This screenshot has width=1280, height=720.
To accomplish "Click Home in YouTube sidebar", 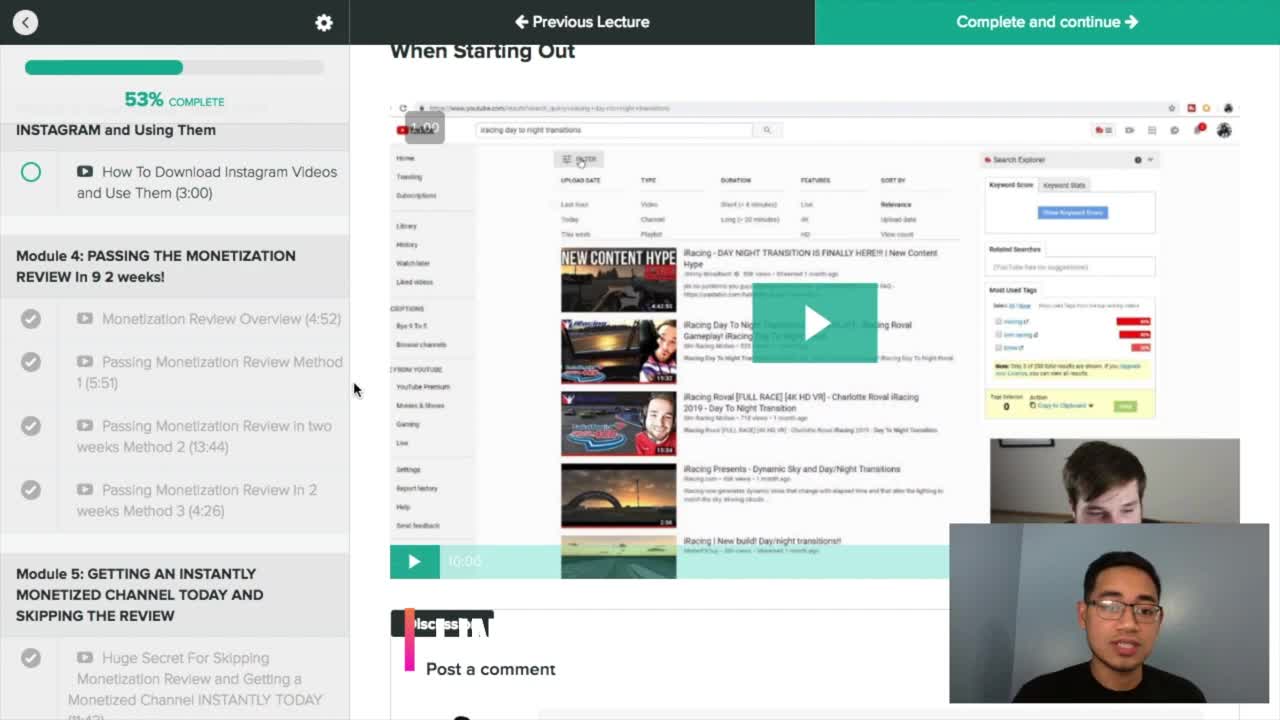I will 405,158.
